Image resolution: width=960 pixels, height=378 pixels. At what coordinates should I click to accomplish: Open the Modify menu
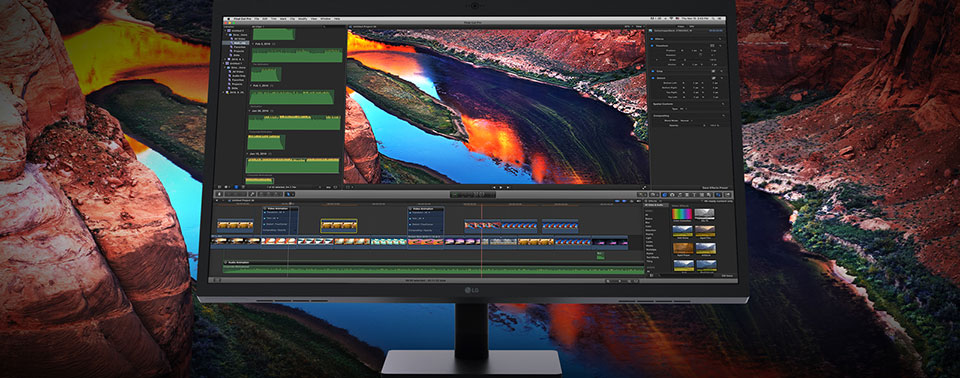pyautogui.click(x=302, y=19)
